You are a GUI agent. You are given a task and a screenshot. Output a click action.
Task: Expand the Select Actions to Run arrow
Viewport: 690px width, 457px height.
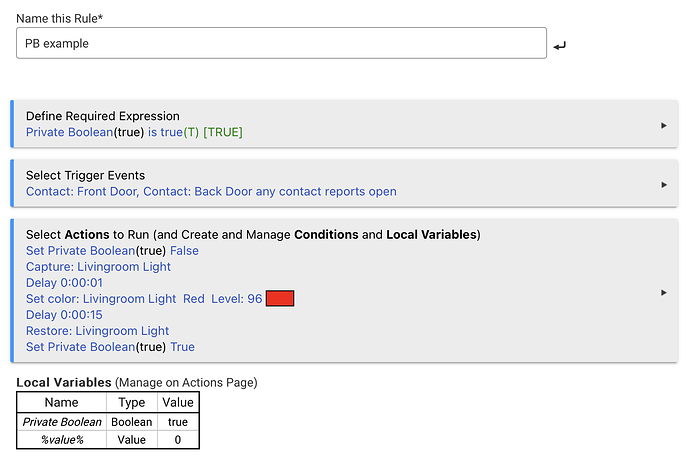click(x=664, y=292)
